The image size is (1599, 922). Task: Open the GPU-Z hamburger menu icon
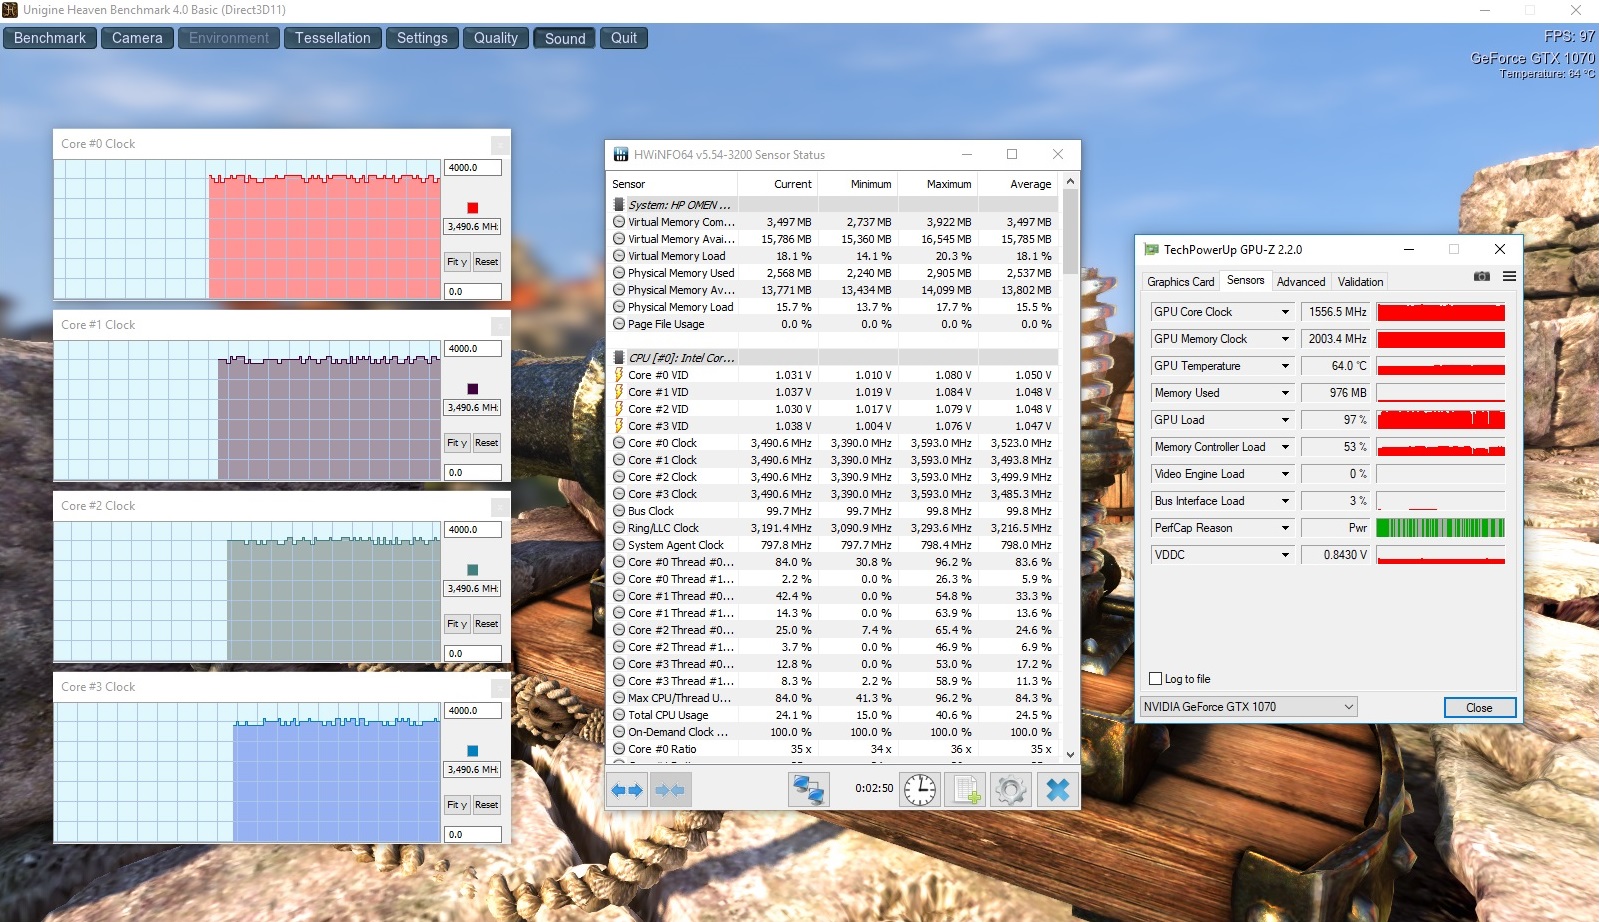(x=1509, y=277)
